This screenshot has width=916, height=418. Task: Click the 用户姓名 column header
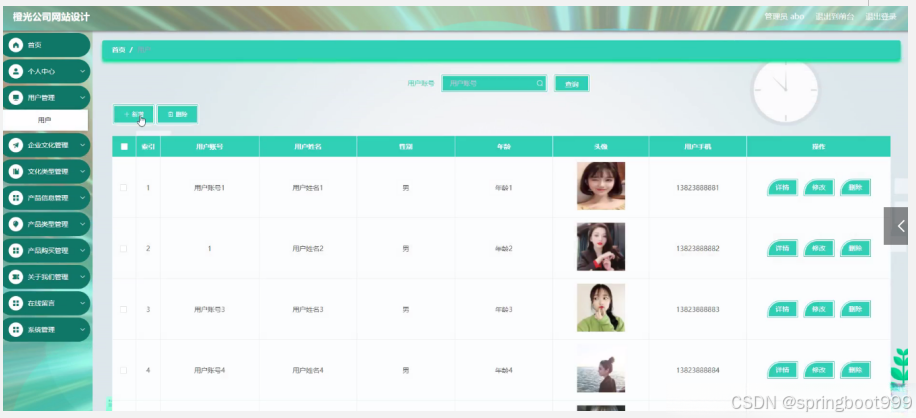click(307, 147)
